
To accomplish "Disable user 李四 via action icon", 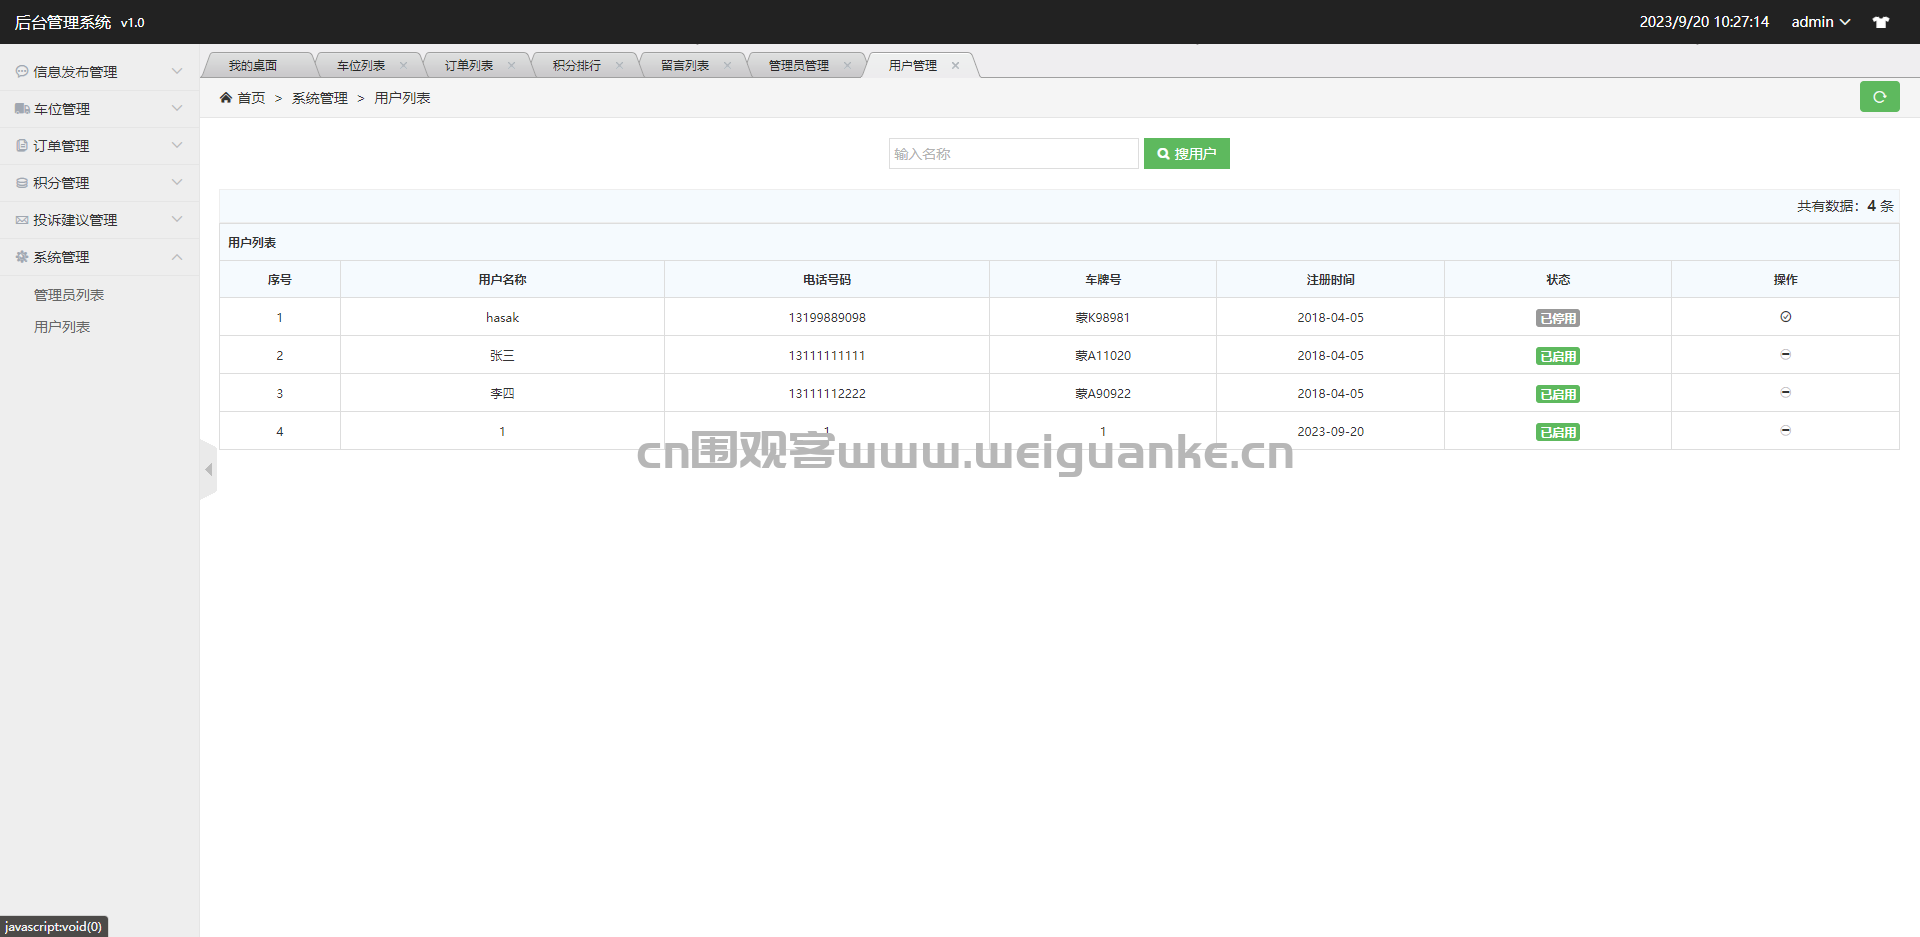I will (1785, 393).
